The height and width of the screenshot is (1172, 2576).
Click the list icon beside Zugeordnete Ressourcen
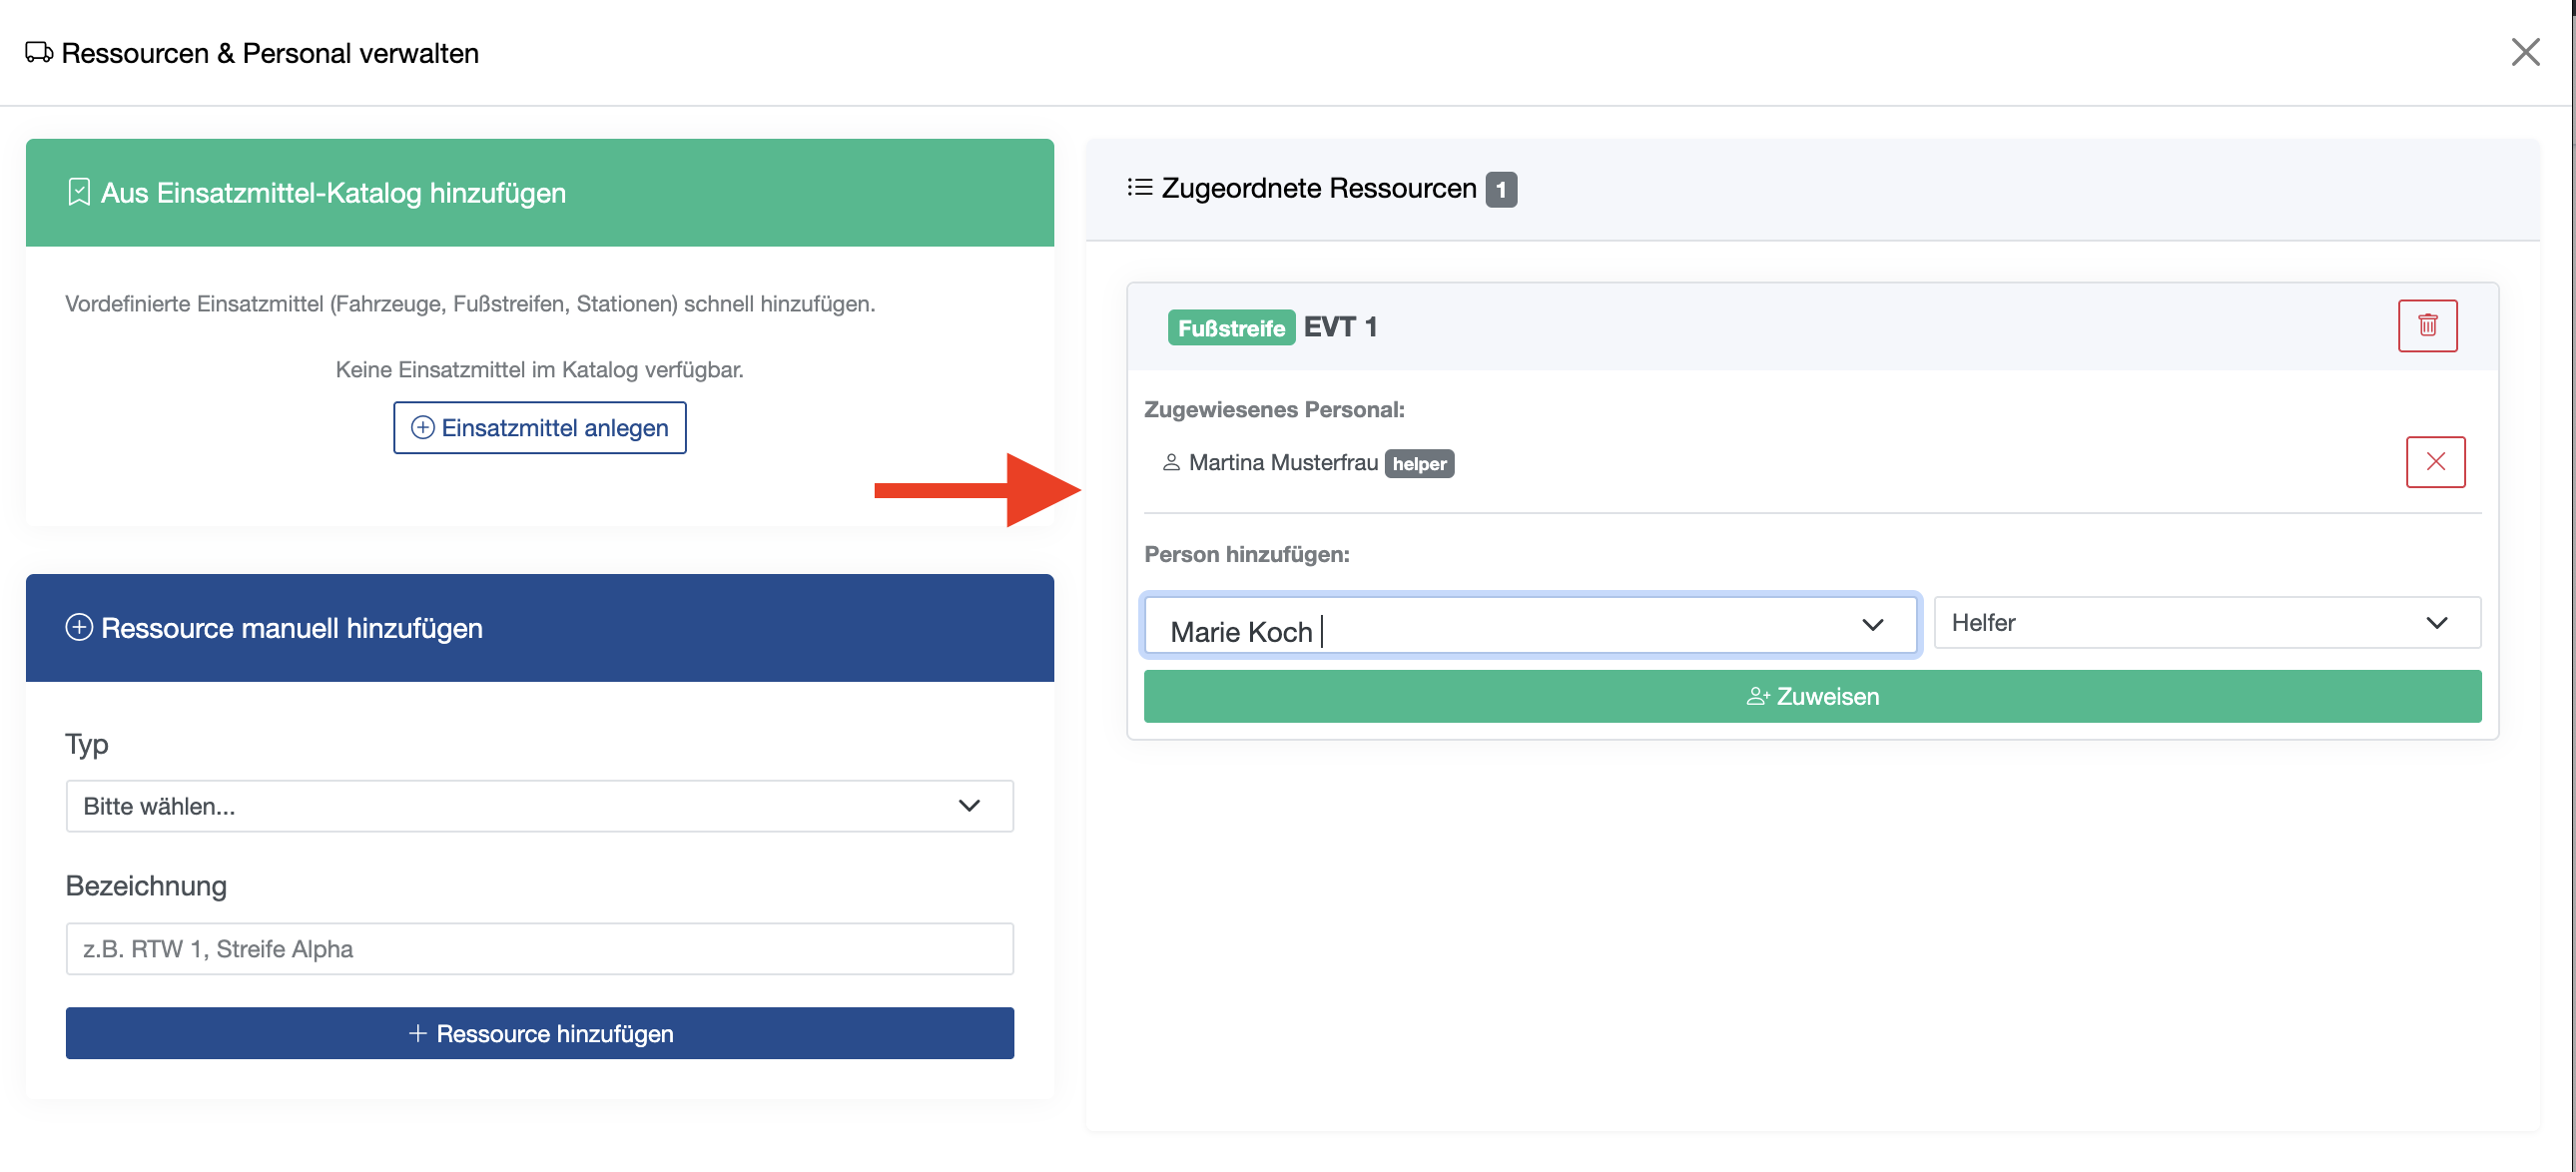[x=1139, y=188]
